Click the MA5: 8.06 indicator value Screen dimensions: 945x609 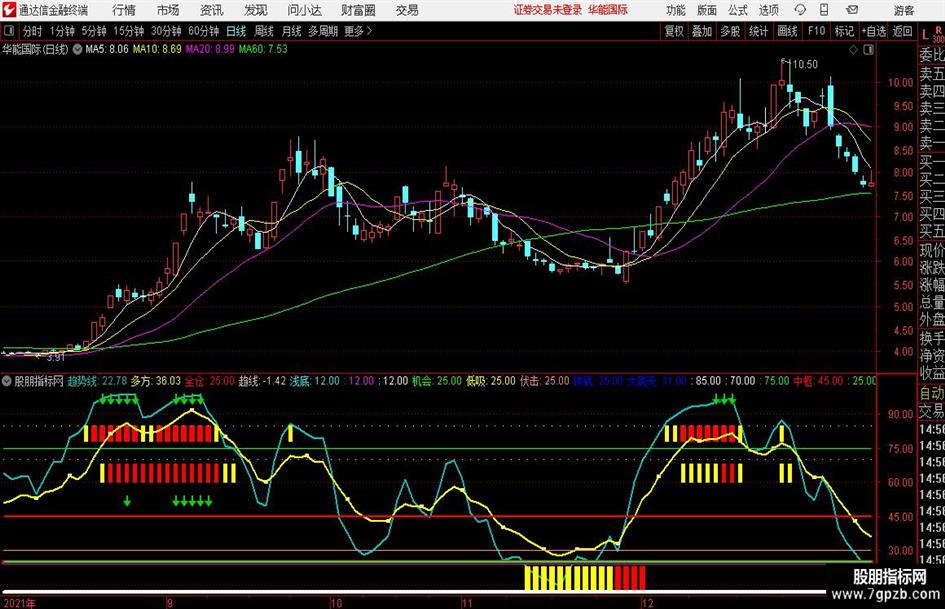[x=107, y=49]
